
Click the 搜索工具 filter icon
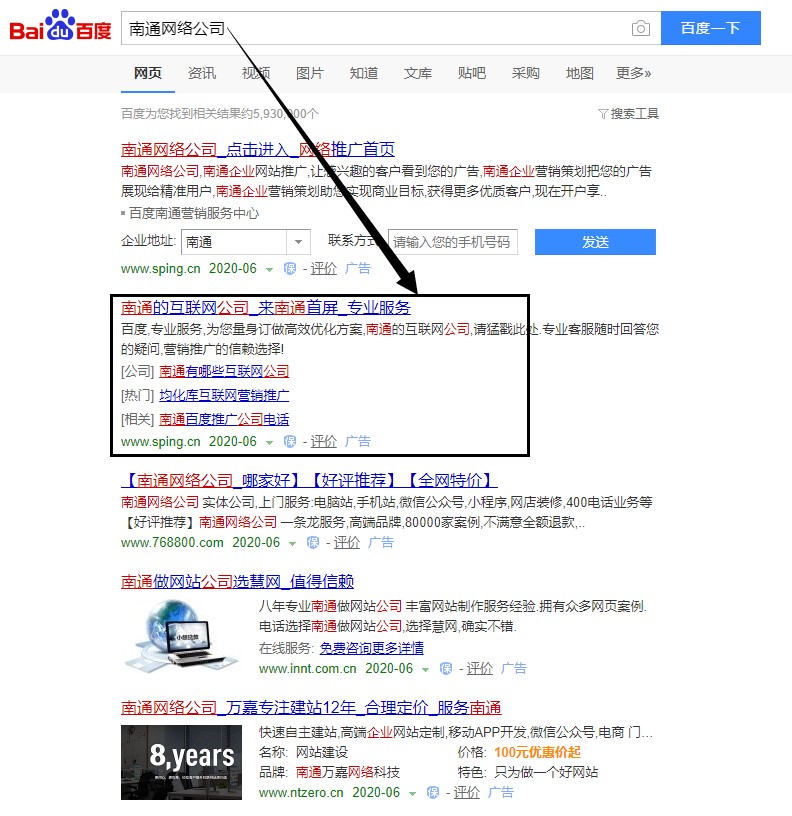[x=603, y=113]
